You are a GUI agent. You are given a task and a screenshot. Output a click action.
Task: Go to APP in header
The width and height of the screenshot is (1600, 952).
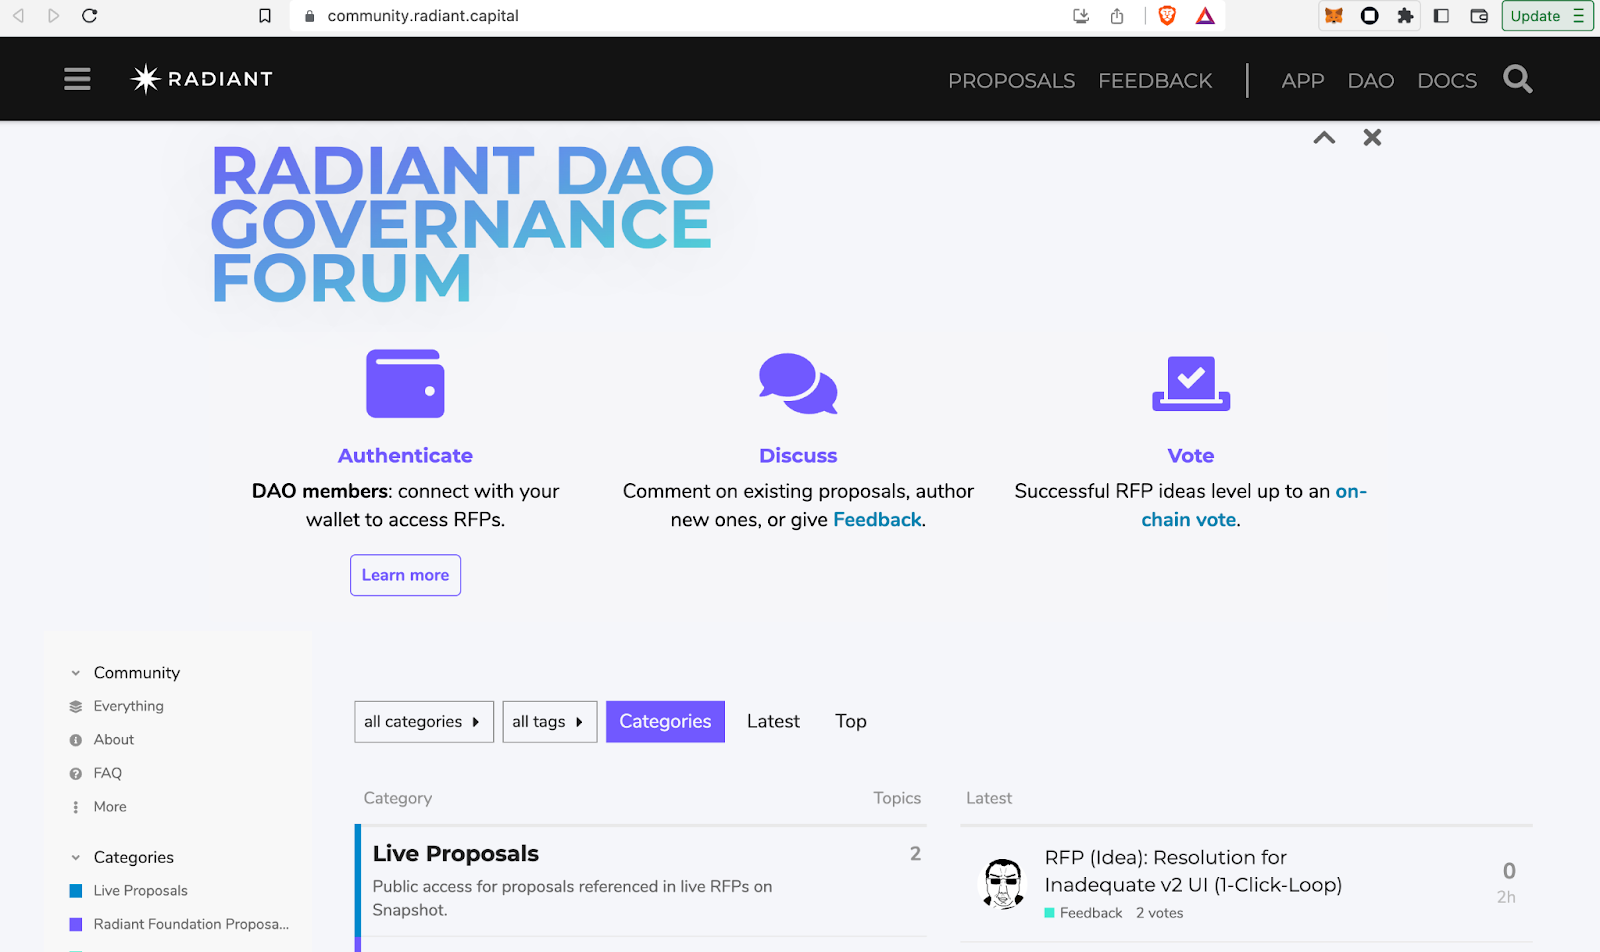click(x=1303, y=80)
